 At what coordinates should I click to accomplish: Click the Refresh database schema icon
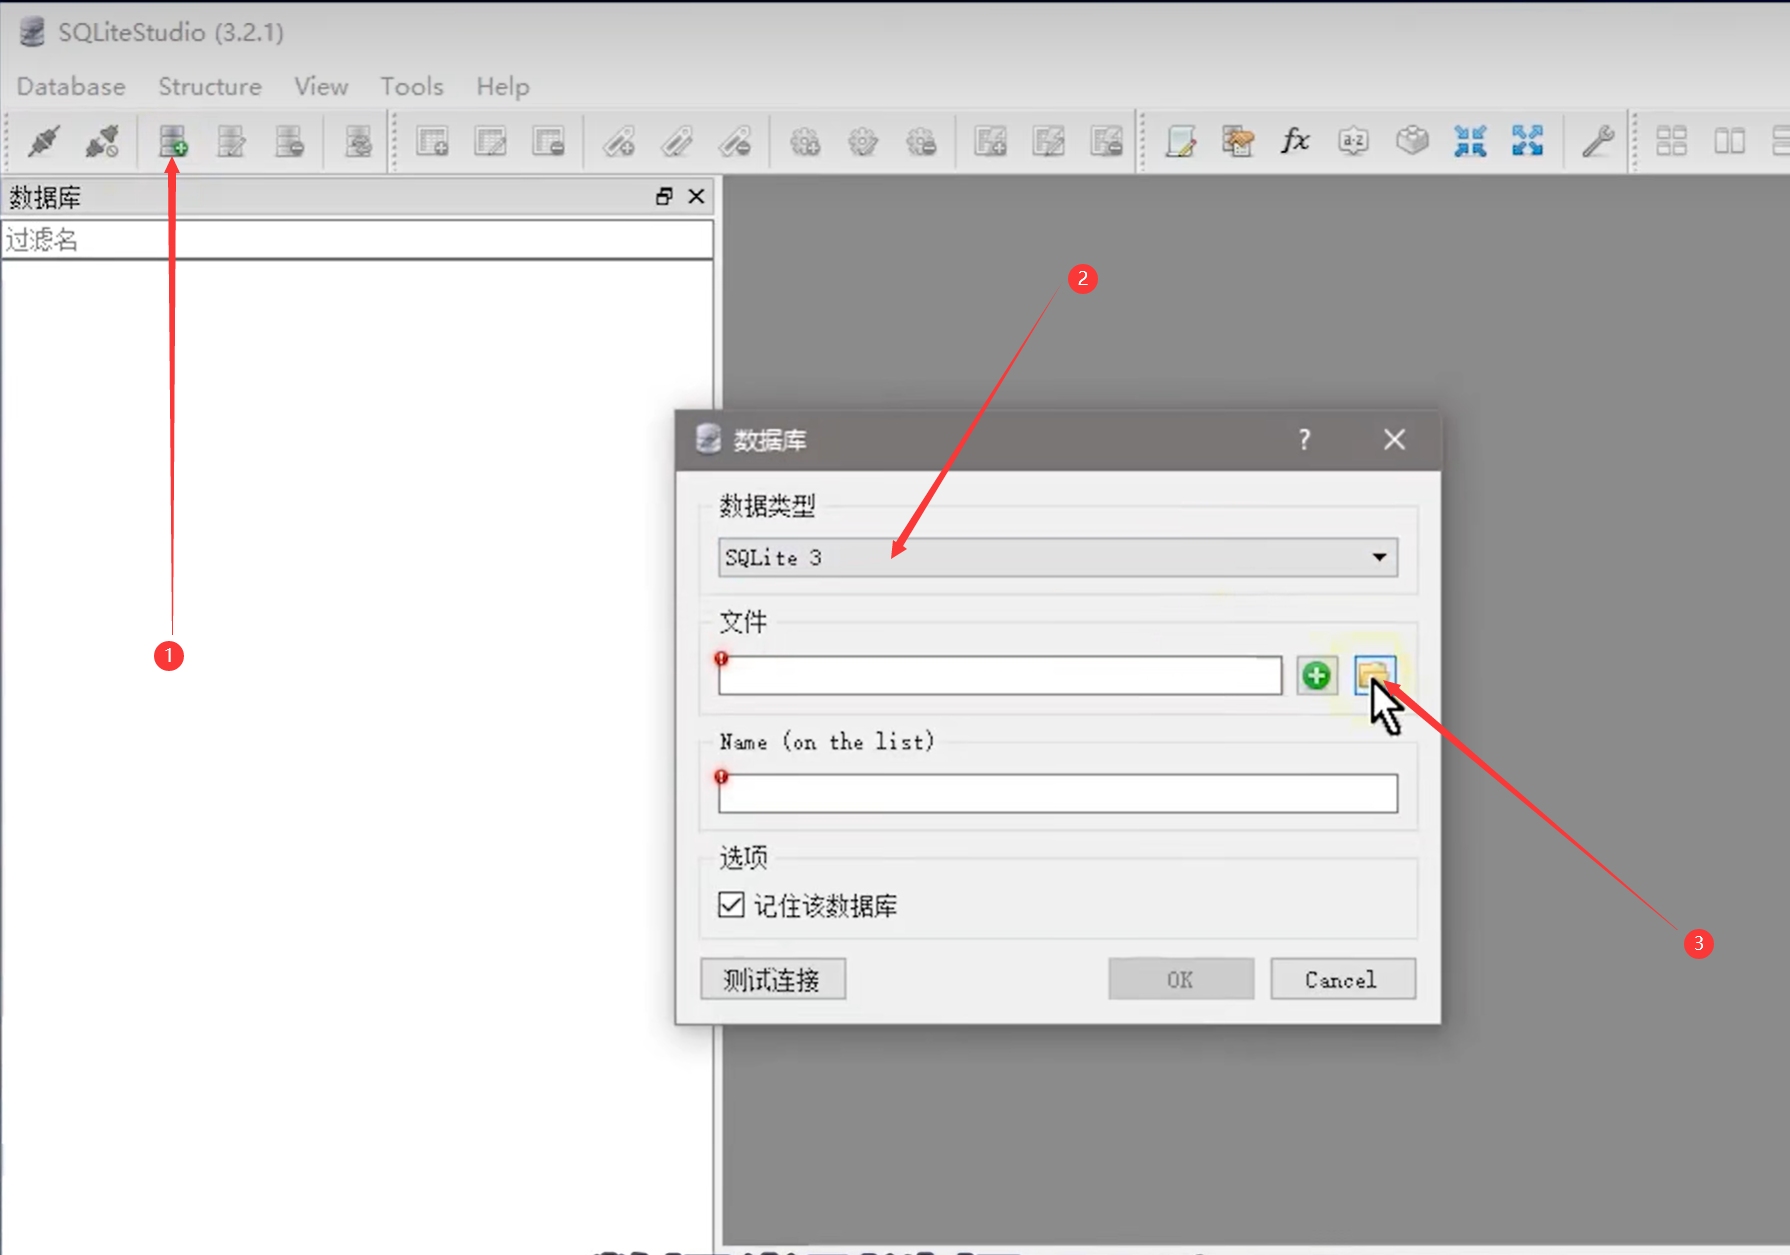358,141
